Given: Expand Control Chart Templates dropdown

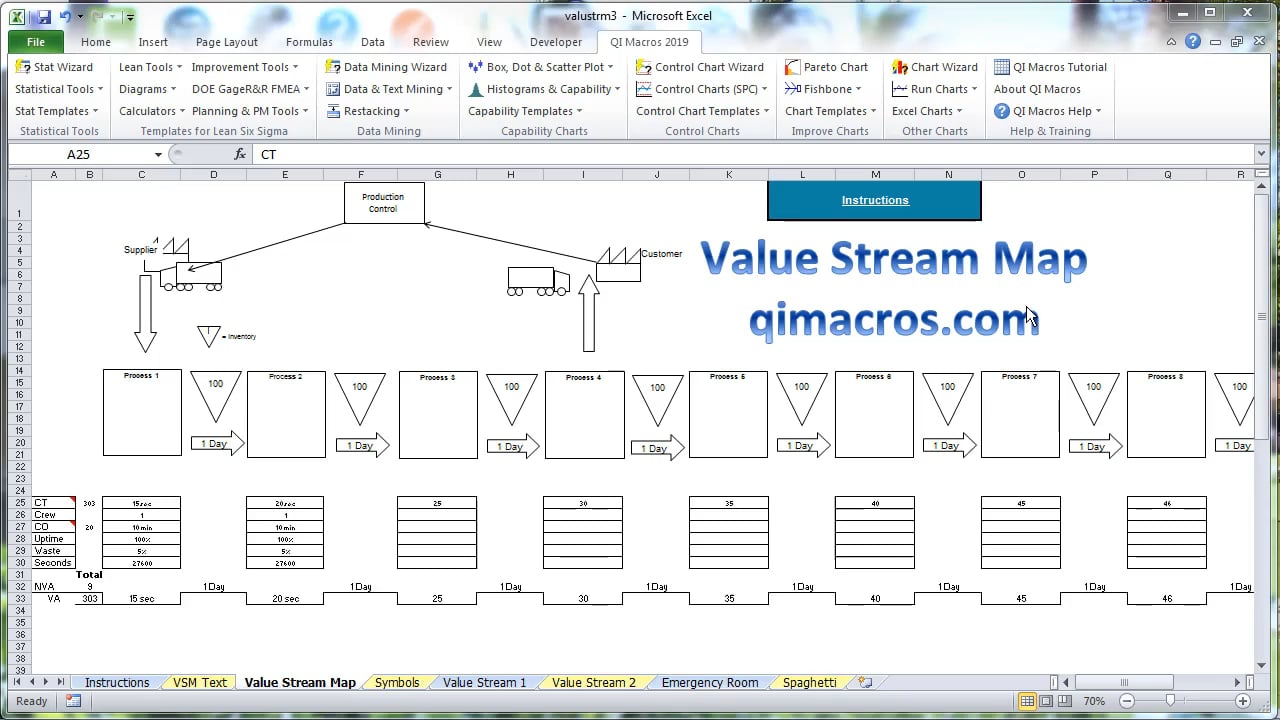Looking at the screenshot, I should [703, 111].
